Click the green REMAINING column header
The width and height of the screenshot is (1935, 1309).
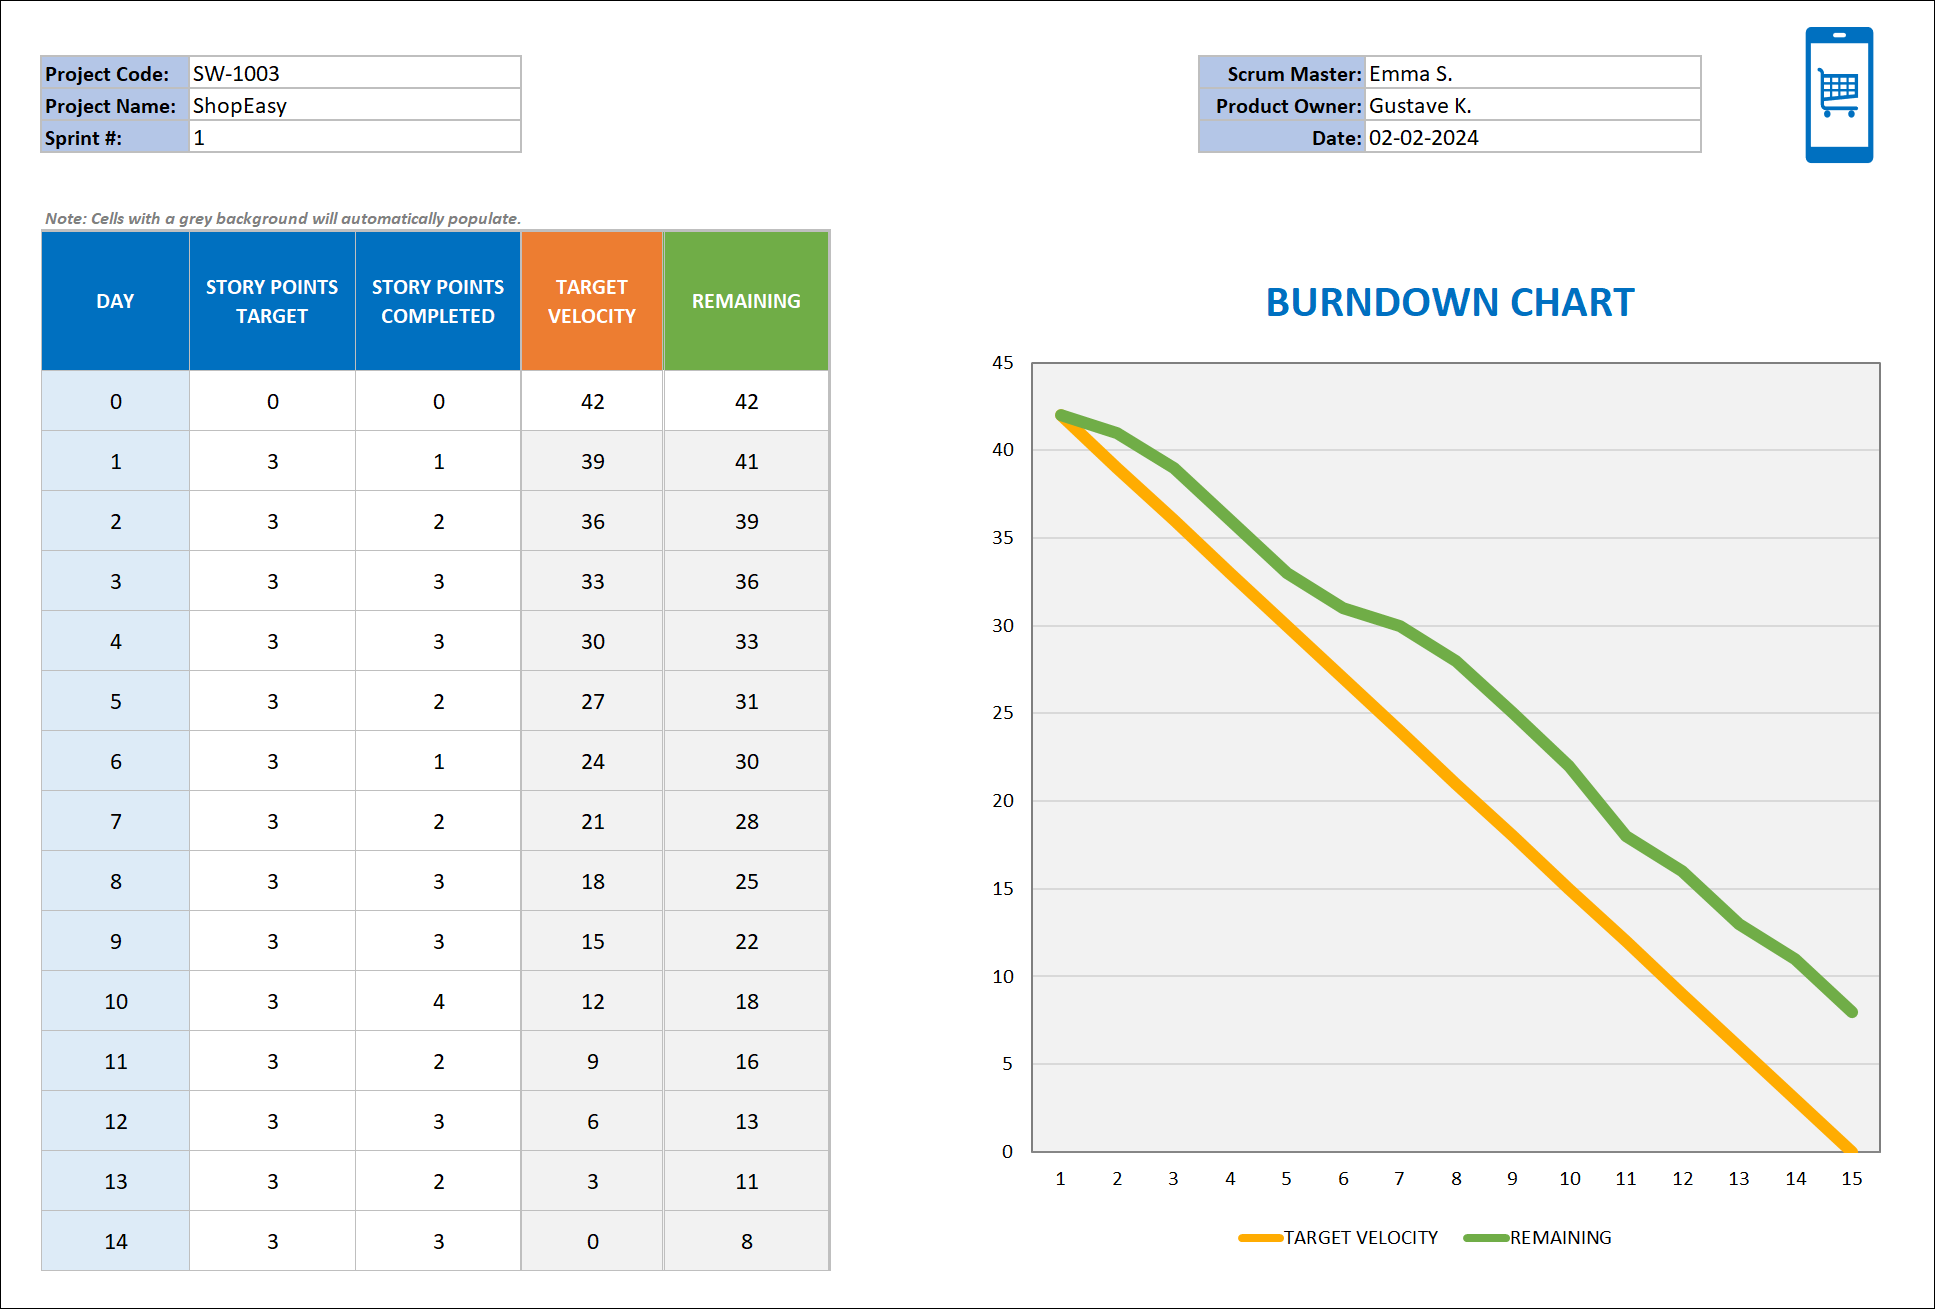(x=745, y=300)
